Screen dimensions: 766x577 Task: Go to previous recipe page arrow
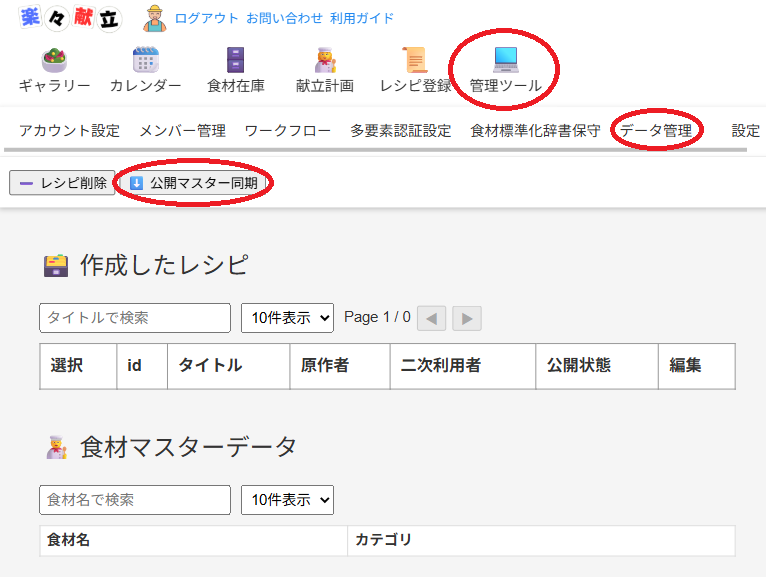(431, 319)
